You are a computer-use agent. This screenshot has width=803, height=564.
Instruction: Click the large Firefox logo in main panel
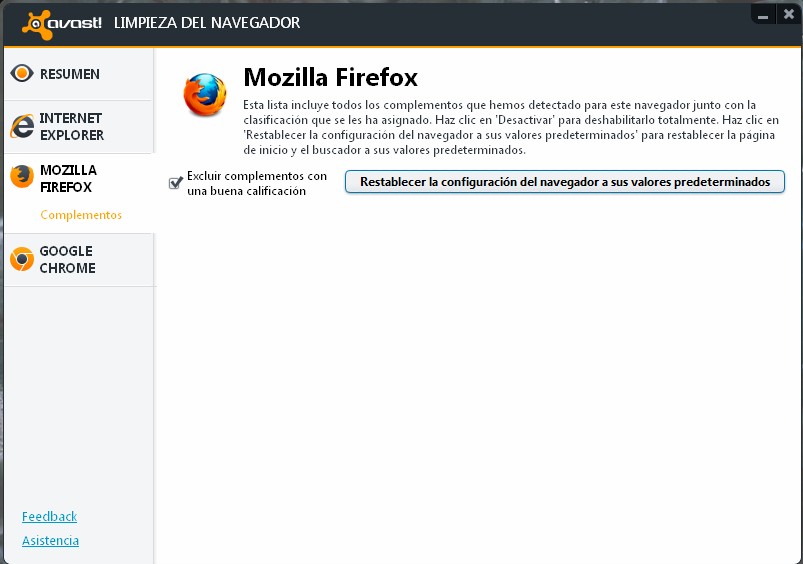205,95
